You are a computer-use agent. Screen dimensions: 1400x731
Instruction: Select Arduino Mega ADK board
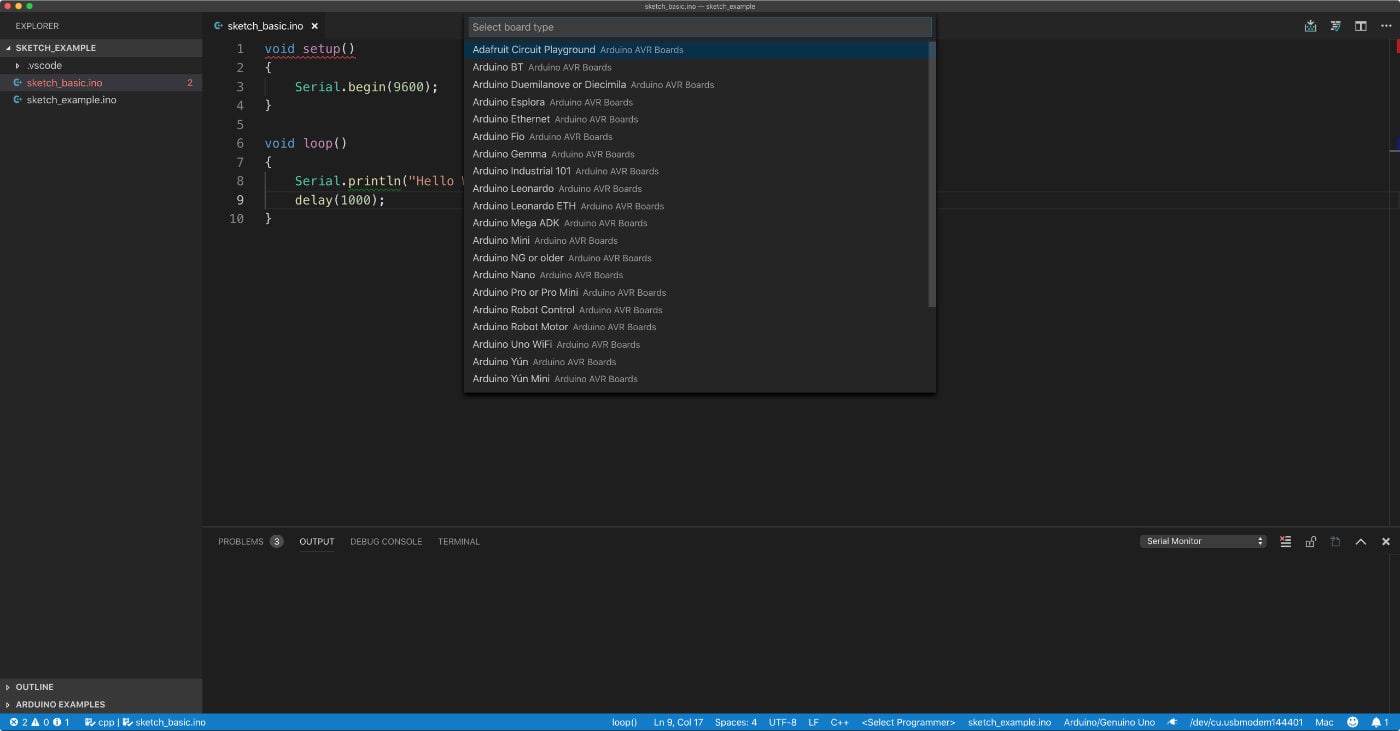coord(697,223)
